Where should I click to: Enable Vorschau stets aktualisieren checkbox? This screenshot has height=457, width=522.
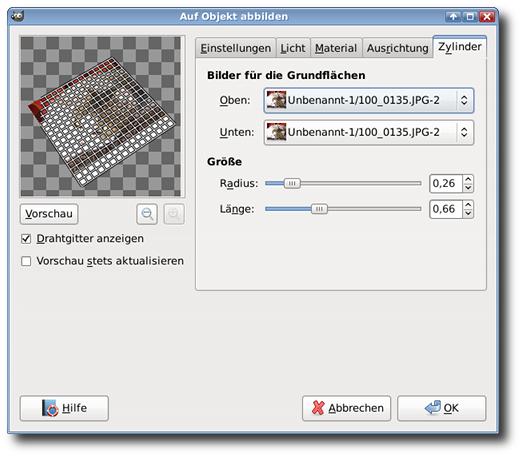(x=26, y=261)
